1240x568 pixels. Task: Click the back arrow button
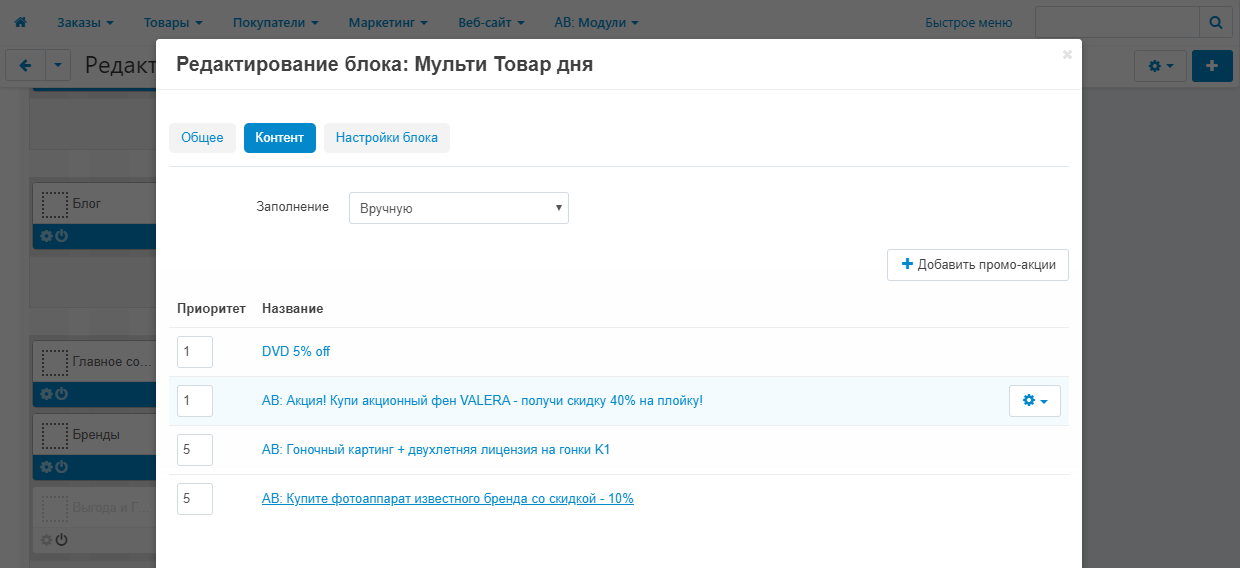[x=25, y=66]
